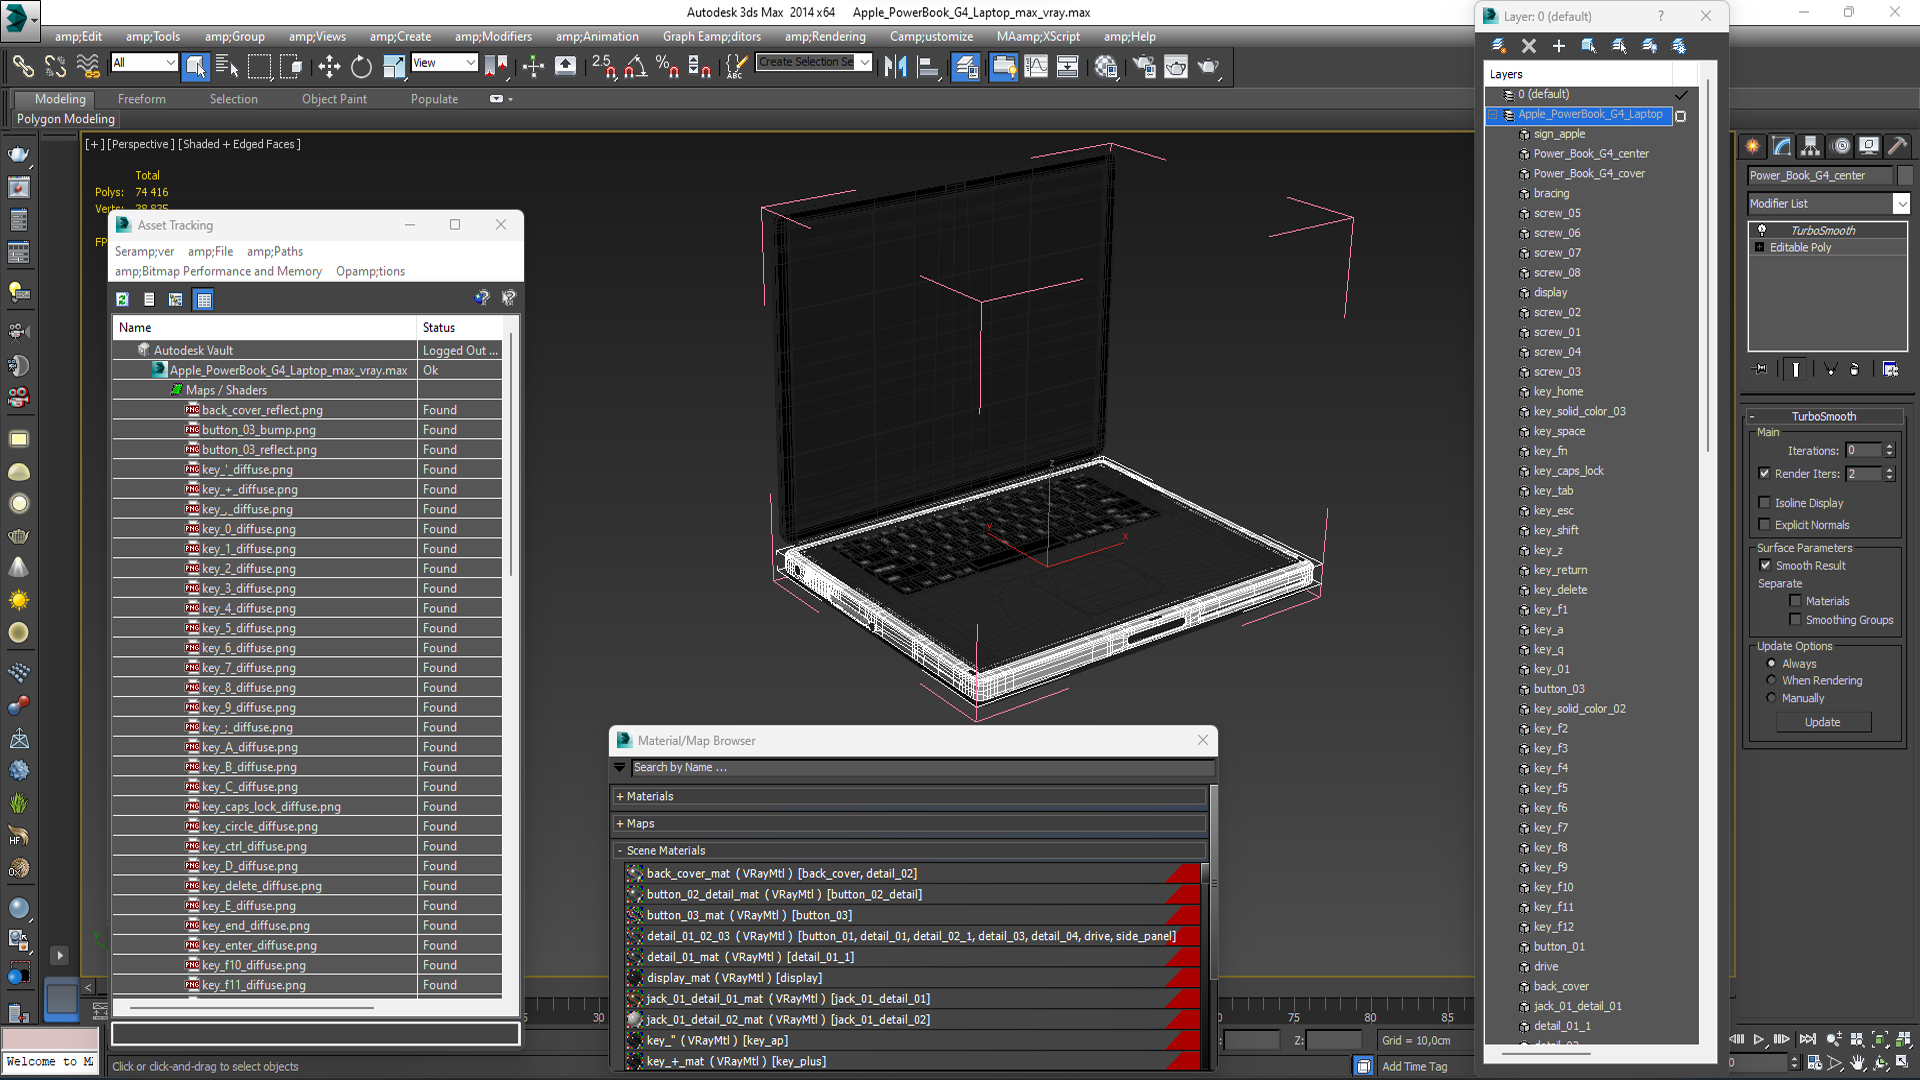Screen dimensions: 1920x1080
Task: Toggle Render Iters checkbox
Action: point(1764,474)
